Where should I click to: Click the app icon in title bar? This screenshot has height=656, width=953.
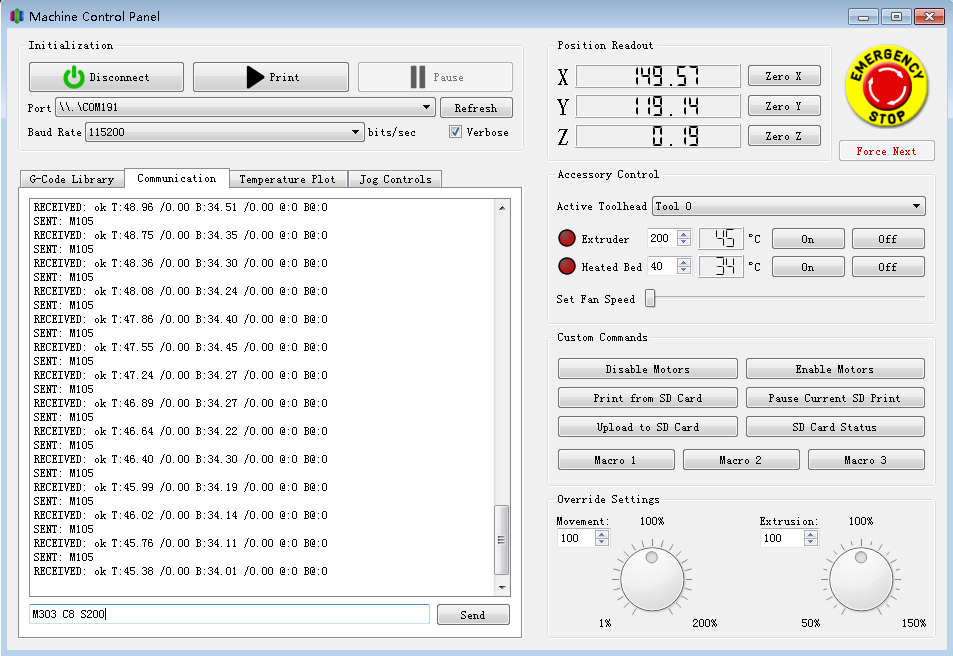tap(16, 16)
